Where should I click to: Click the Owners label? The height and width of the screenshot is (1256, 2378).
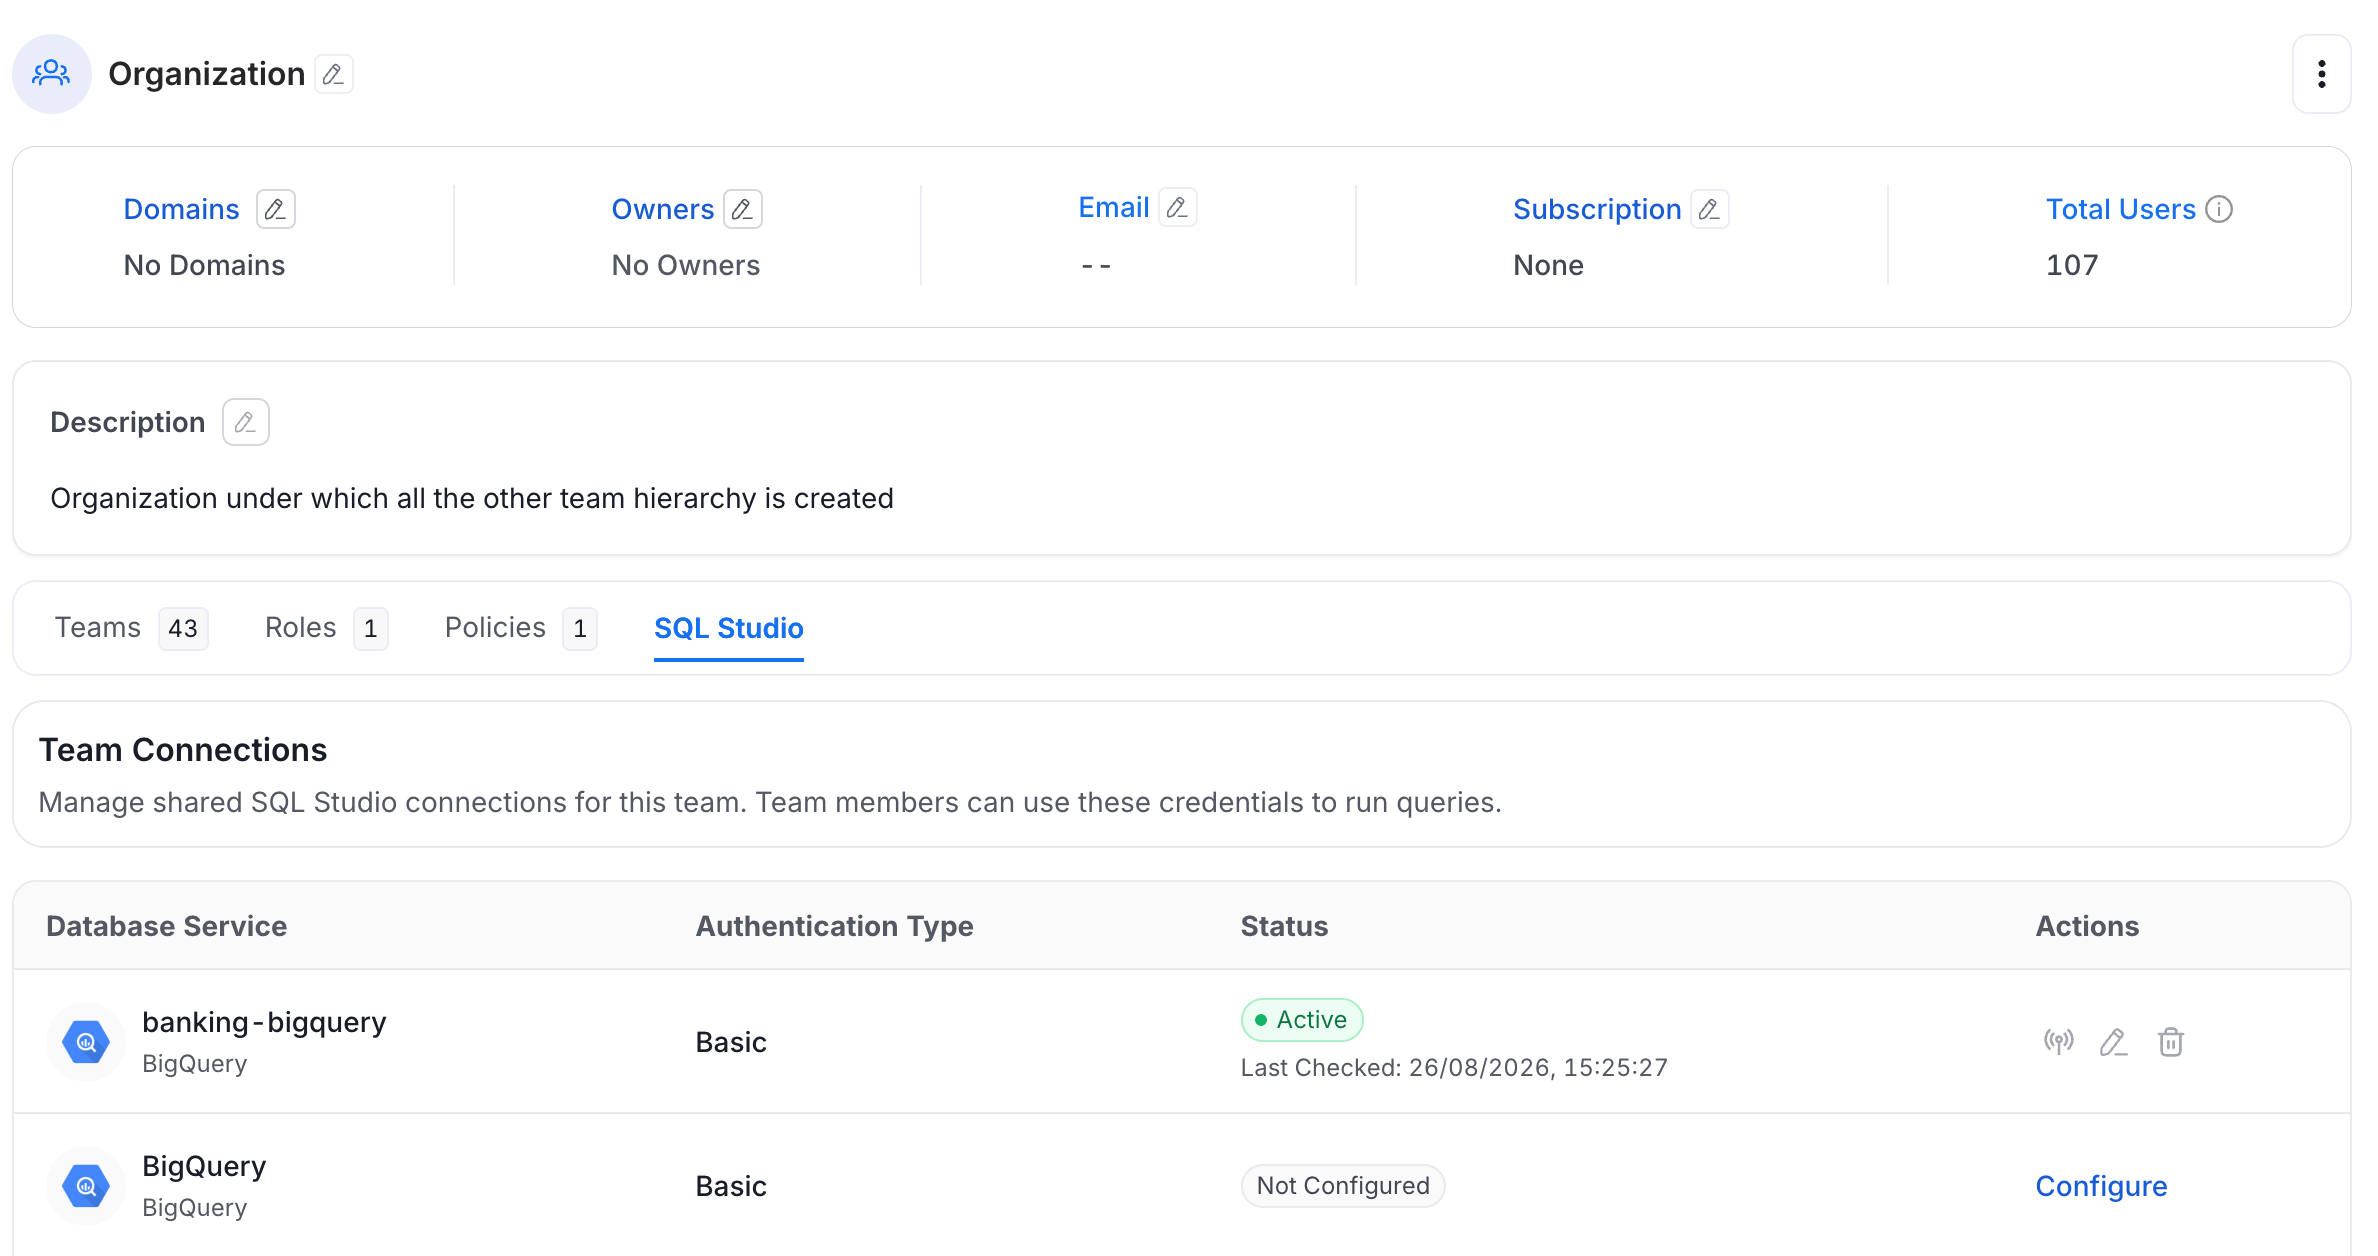pos(663,209)
